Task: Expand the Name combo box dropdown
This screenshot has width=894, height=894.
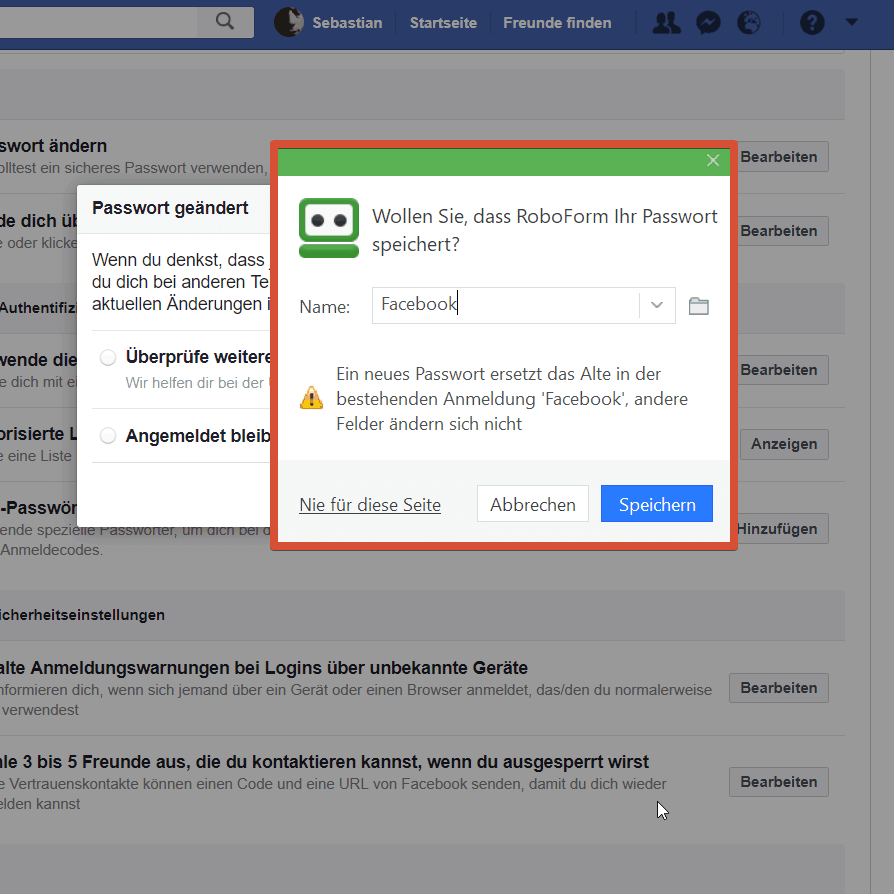Action: (657, 305)
